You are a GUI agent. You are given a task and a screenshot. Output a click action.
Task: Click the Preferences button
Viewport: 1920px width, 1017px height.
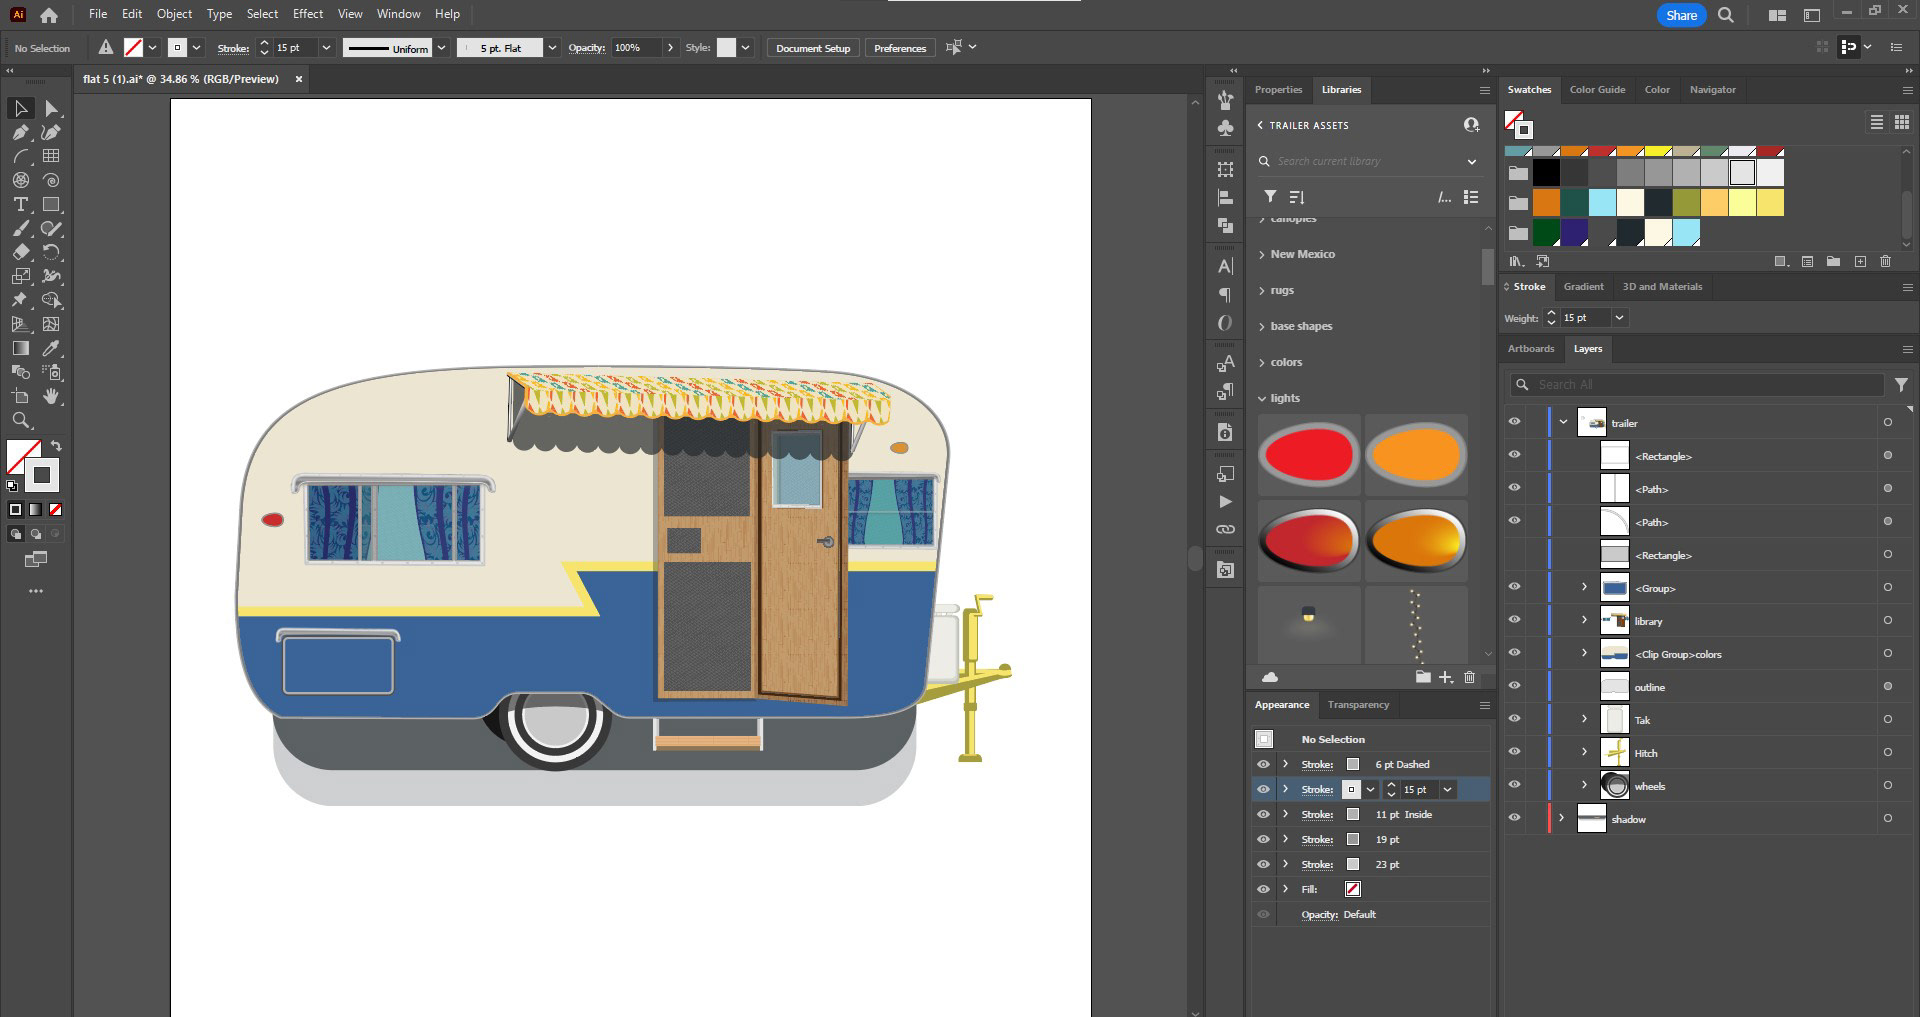900,48
